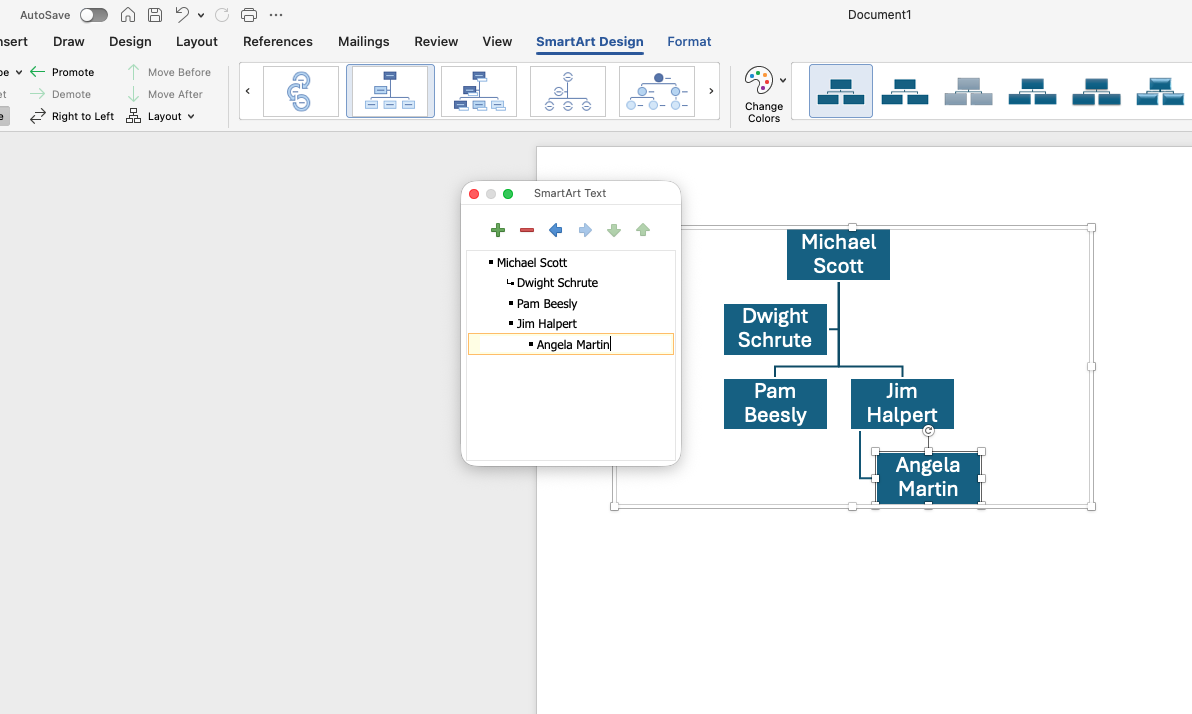1192x714 pixels.
Task: Click the Change Colors palette icon
Action: point(758,80)
